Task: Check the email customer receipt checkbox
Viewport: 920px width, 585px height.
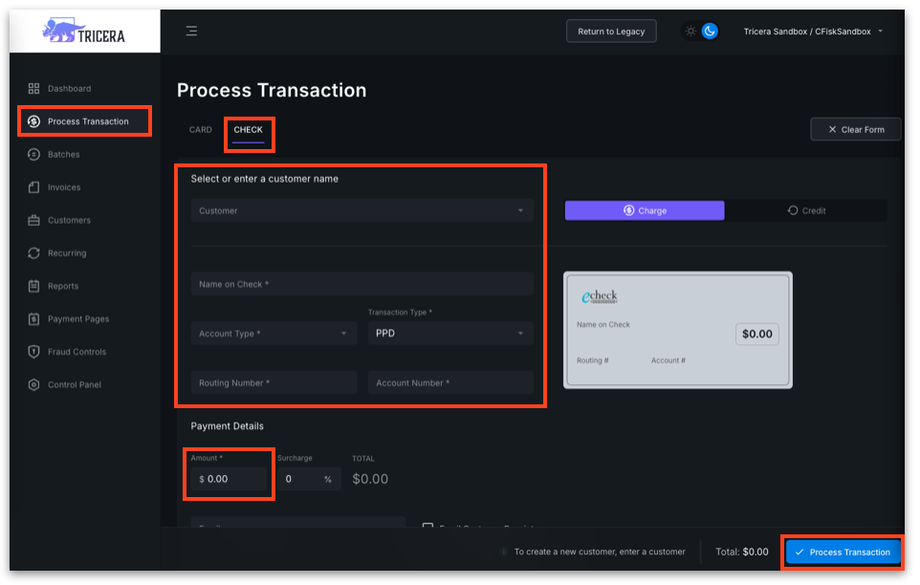Action: click(x=428, y=527)
